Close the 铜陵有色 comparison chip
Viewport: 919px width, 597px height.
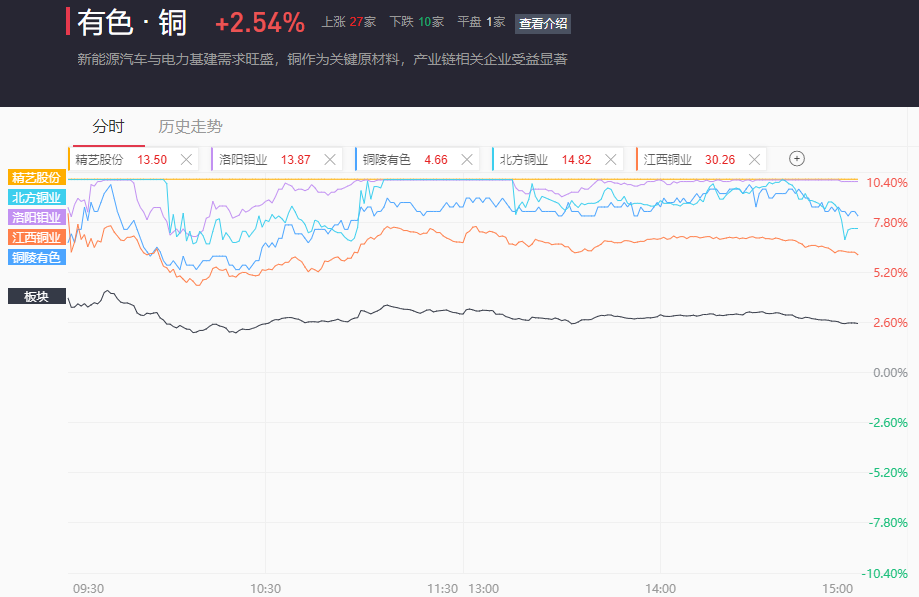tap(467, 159)
